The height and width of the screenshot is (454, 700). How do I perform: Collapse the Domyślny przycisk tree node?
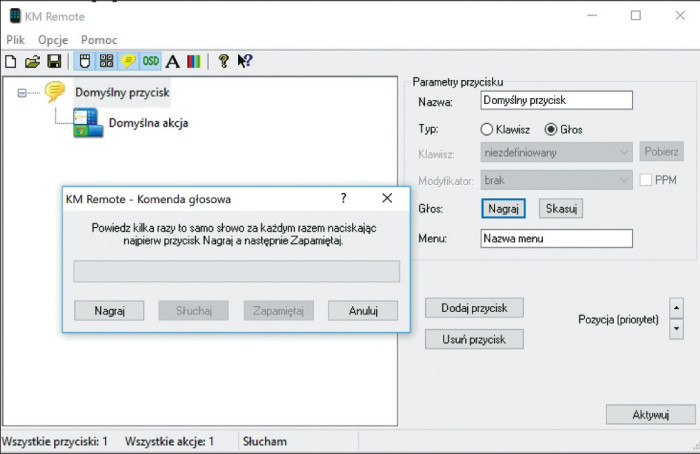21,93
